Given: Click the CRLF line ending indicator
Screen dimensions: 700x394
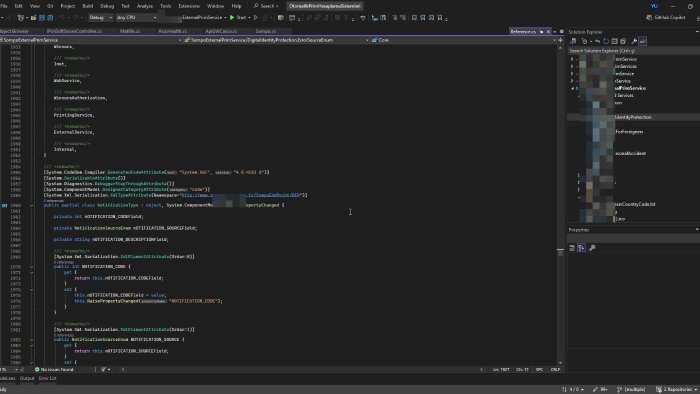Looking at the screenshot, I should coord(555,369).
